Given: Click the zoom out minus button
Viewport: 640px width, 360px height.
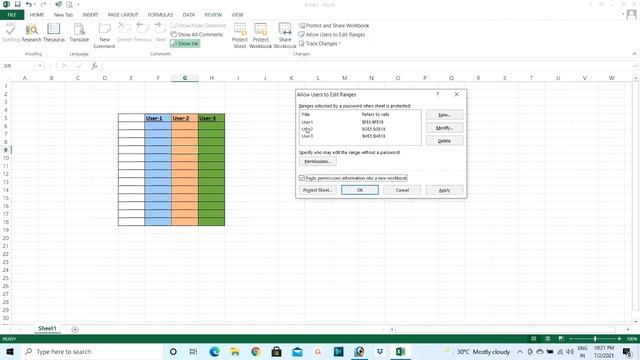Looking at the screenshot, I should (x=571, y=339).
